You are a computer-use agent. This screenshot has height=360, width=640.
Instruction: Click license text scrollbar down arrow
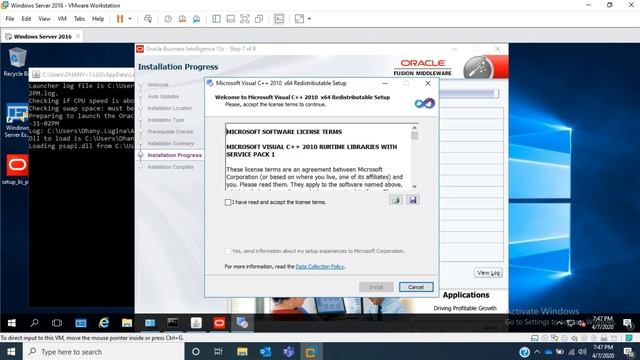[x=414, y=186]
